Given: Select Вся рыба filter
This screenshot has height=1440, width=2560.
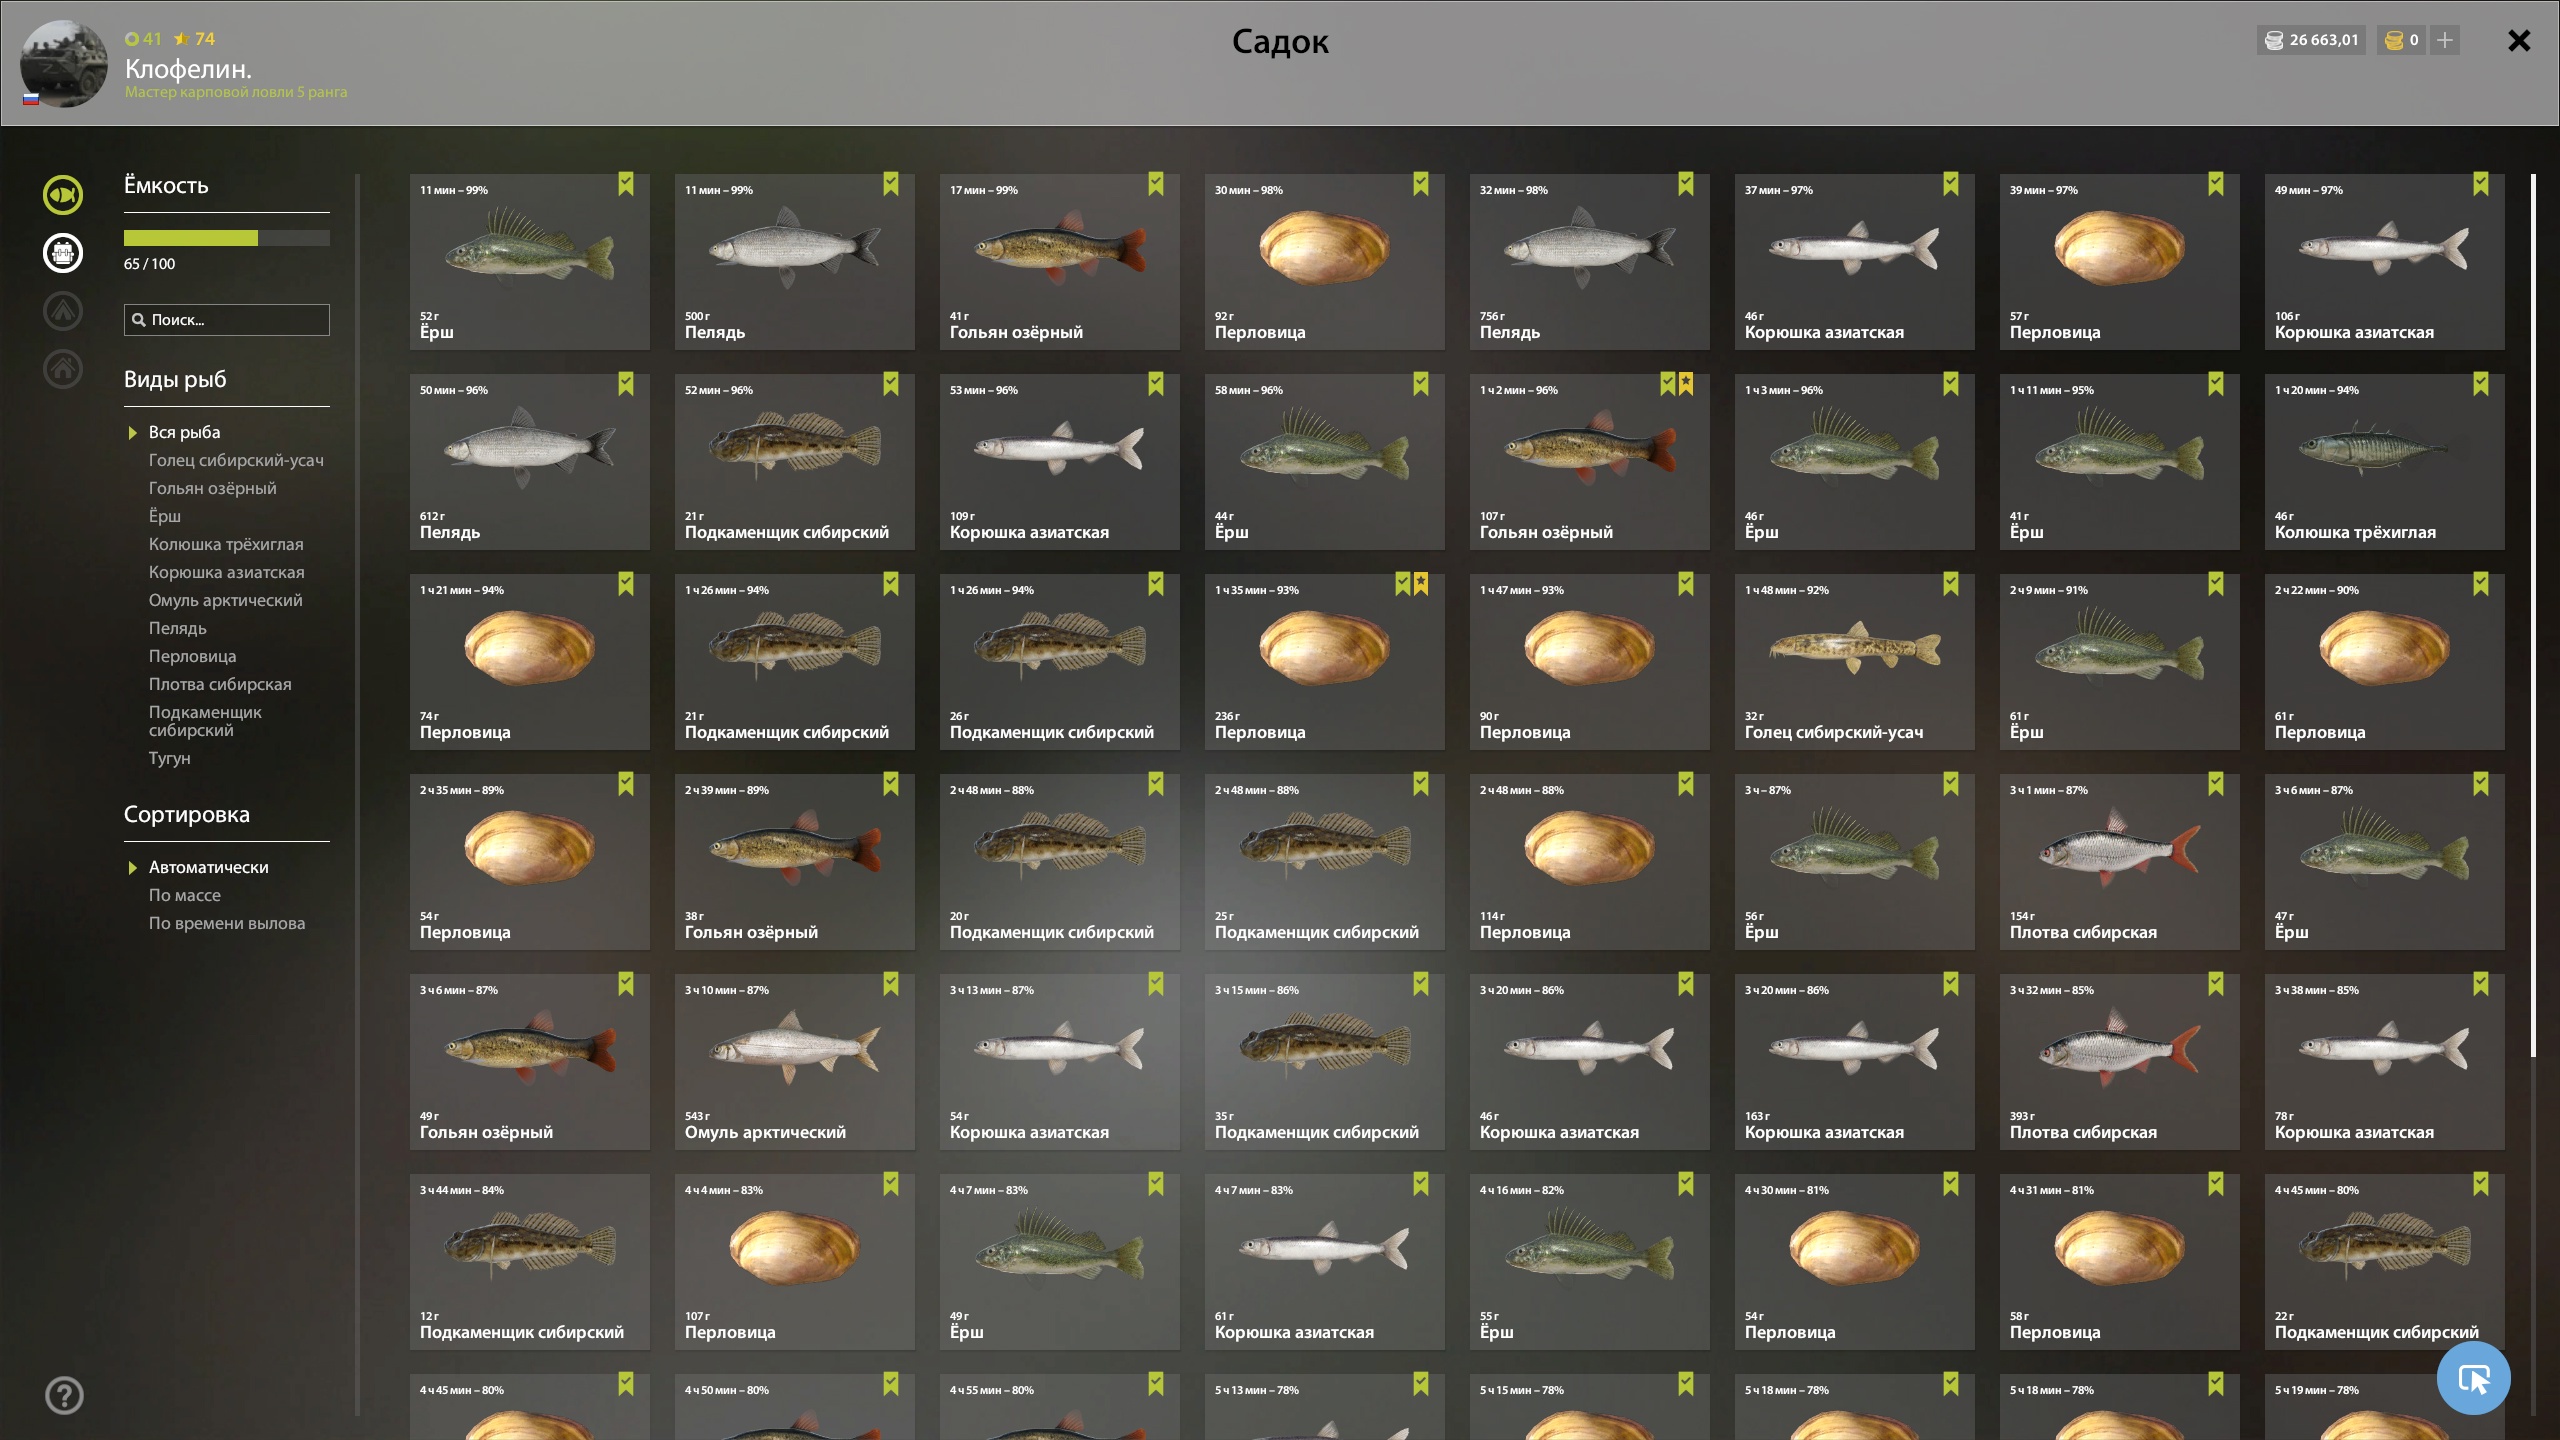Looking at the screenshot, I should (x=185, y=432).
